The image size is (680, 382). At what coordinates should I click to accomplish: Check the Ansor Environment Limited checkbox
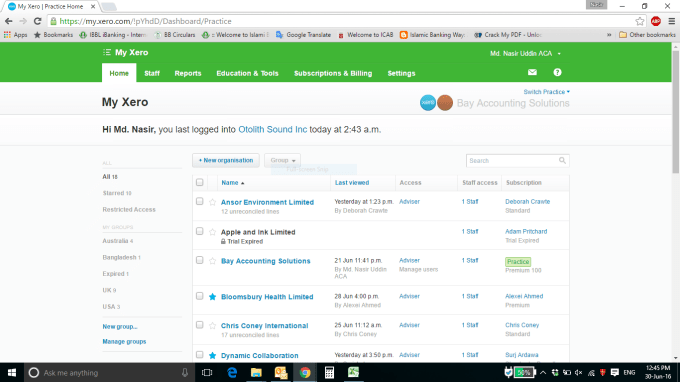click(199, 202)
